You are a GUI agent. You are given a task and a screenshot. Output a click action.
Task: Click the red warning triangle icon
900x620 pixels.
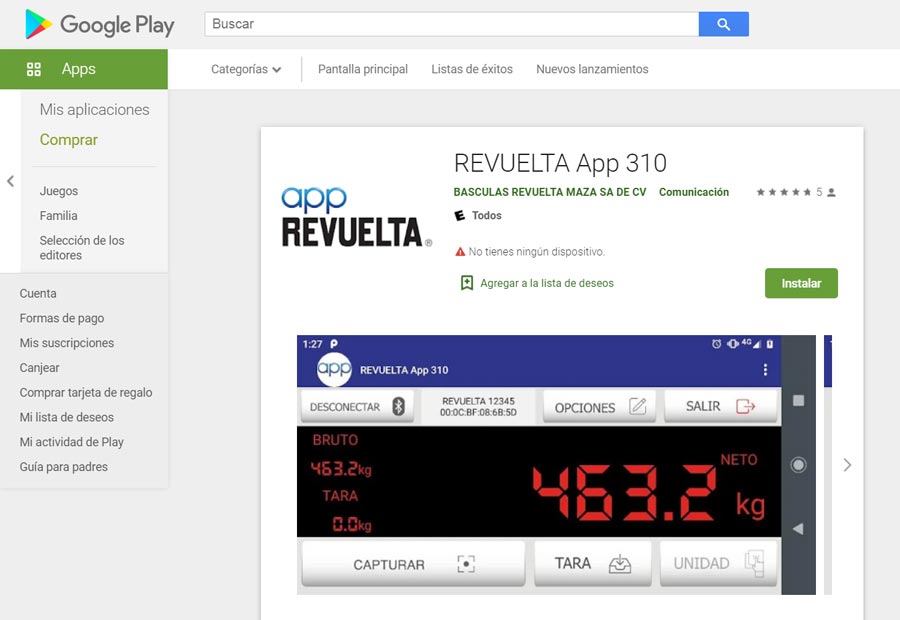tap(460, 251)
